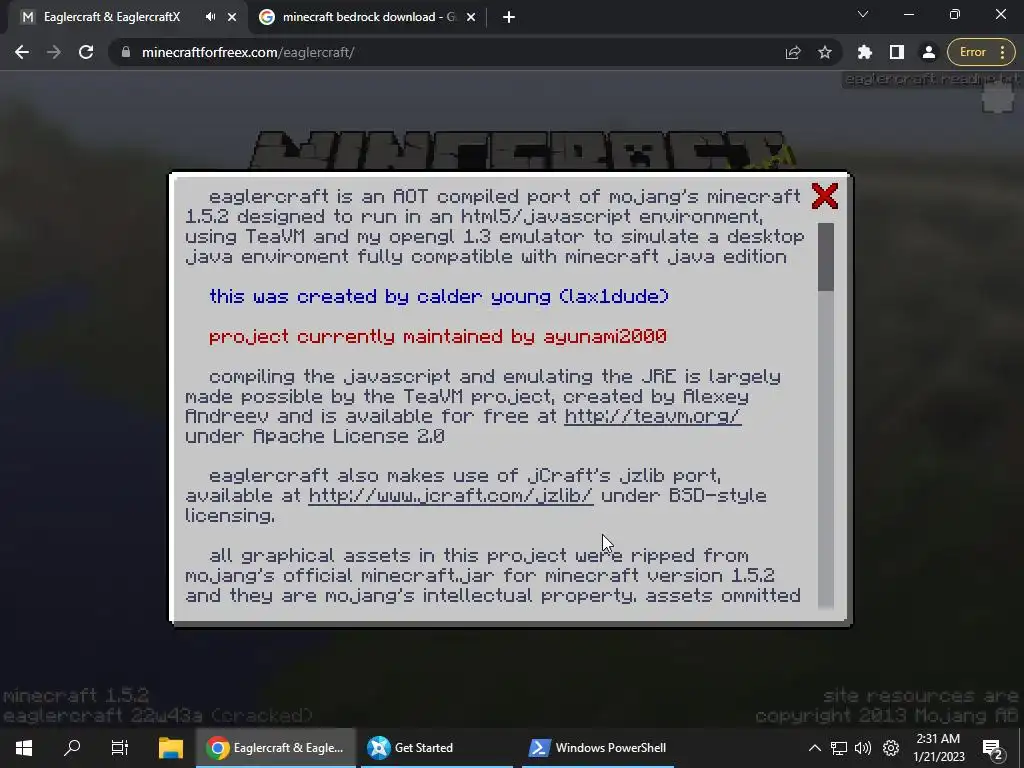Viewport: 1024px width, 768px height.
Task: Go forward in Chrome browser
Action: 54,52
